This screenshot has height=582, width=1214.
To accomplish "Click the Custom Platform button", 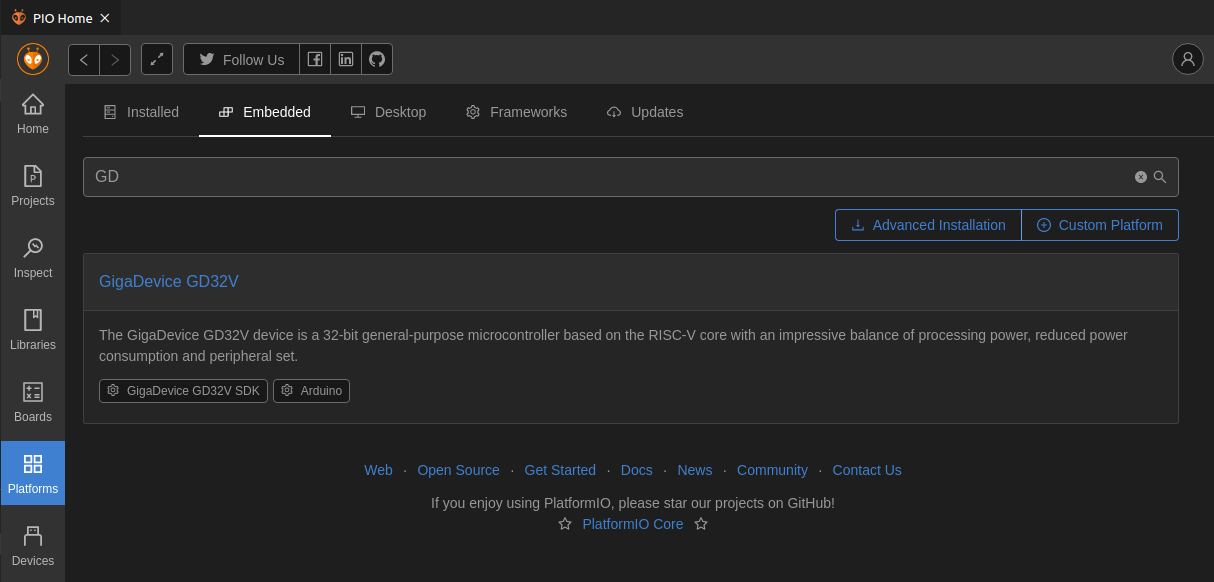I will pos(1100,225).
